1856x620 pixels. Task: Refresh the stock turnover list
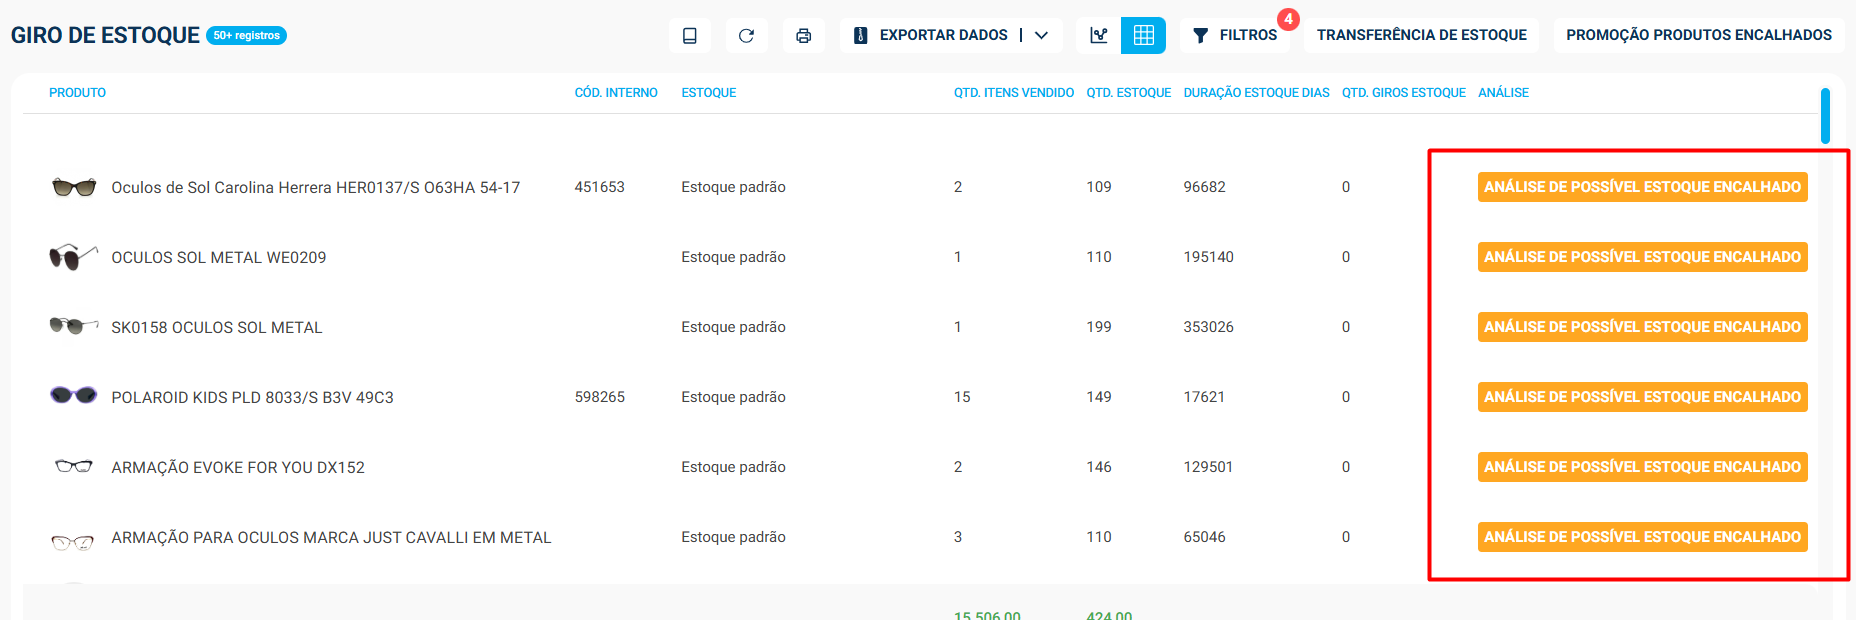click(746, 36)
